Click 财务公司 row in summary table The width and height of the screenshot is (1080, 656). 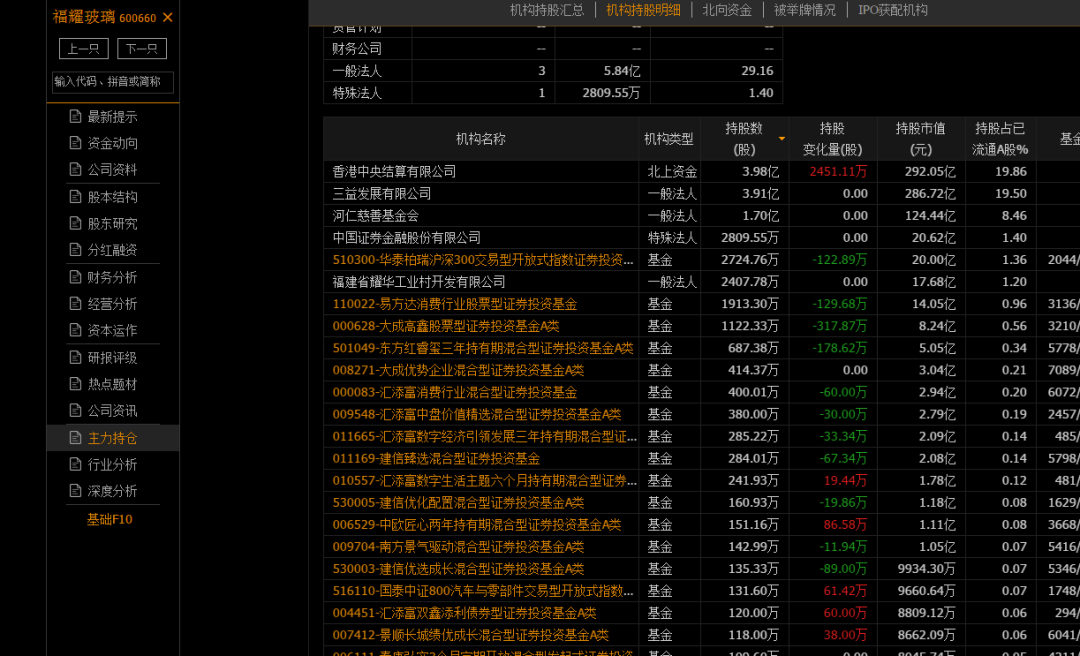click(552, 49)
